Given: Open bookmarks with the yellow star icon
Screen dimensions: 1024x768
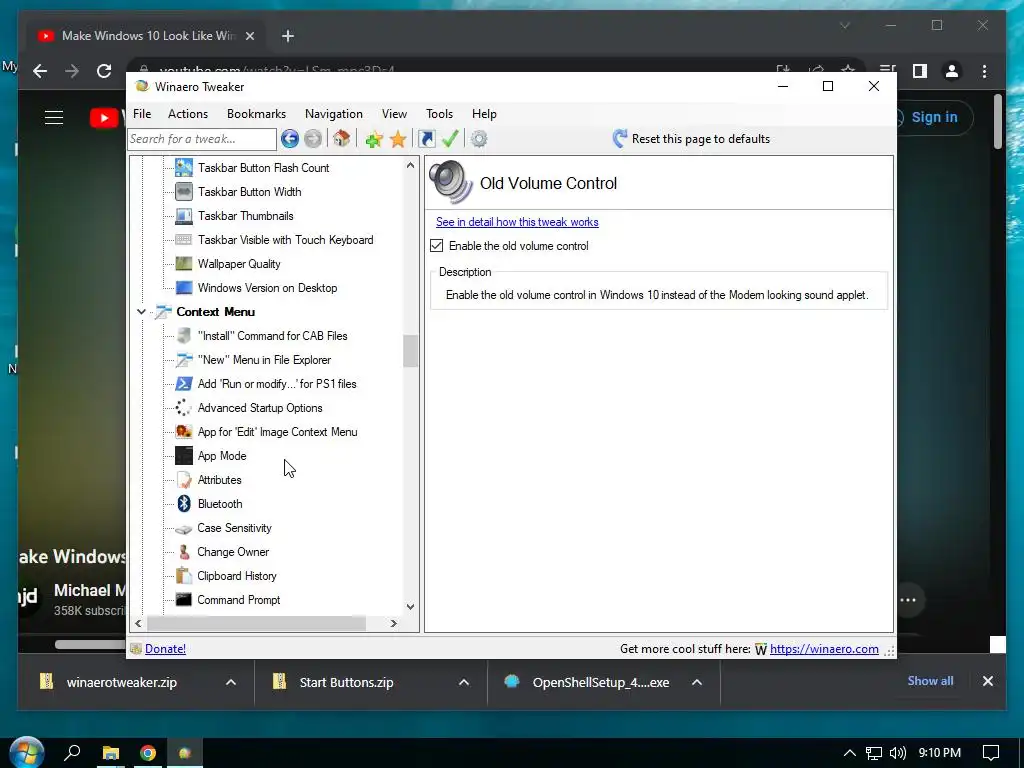Looking at the screenshot, I should pyautogui.click(x=398, y=138).
